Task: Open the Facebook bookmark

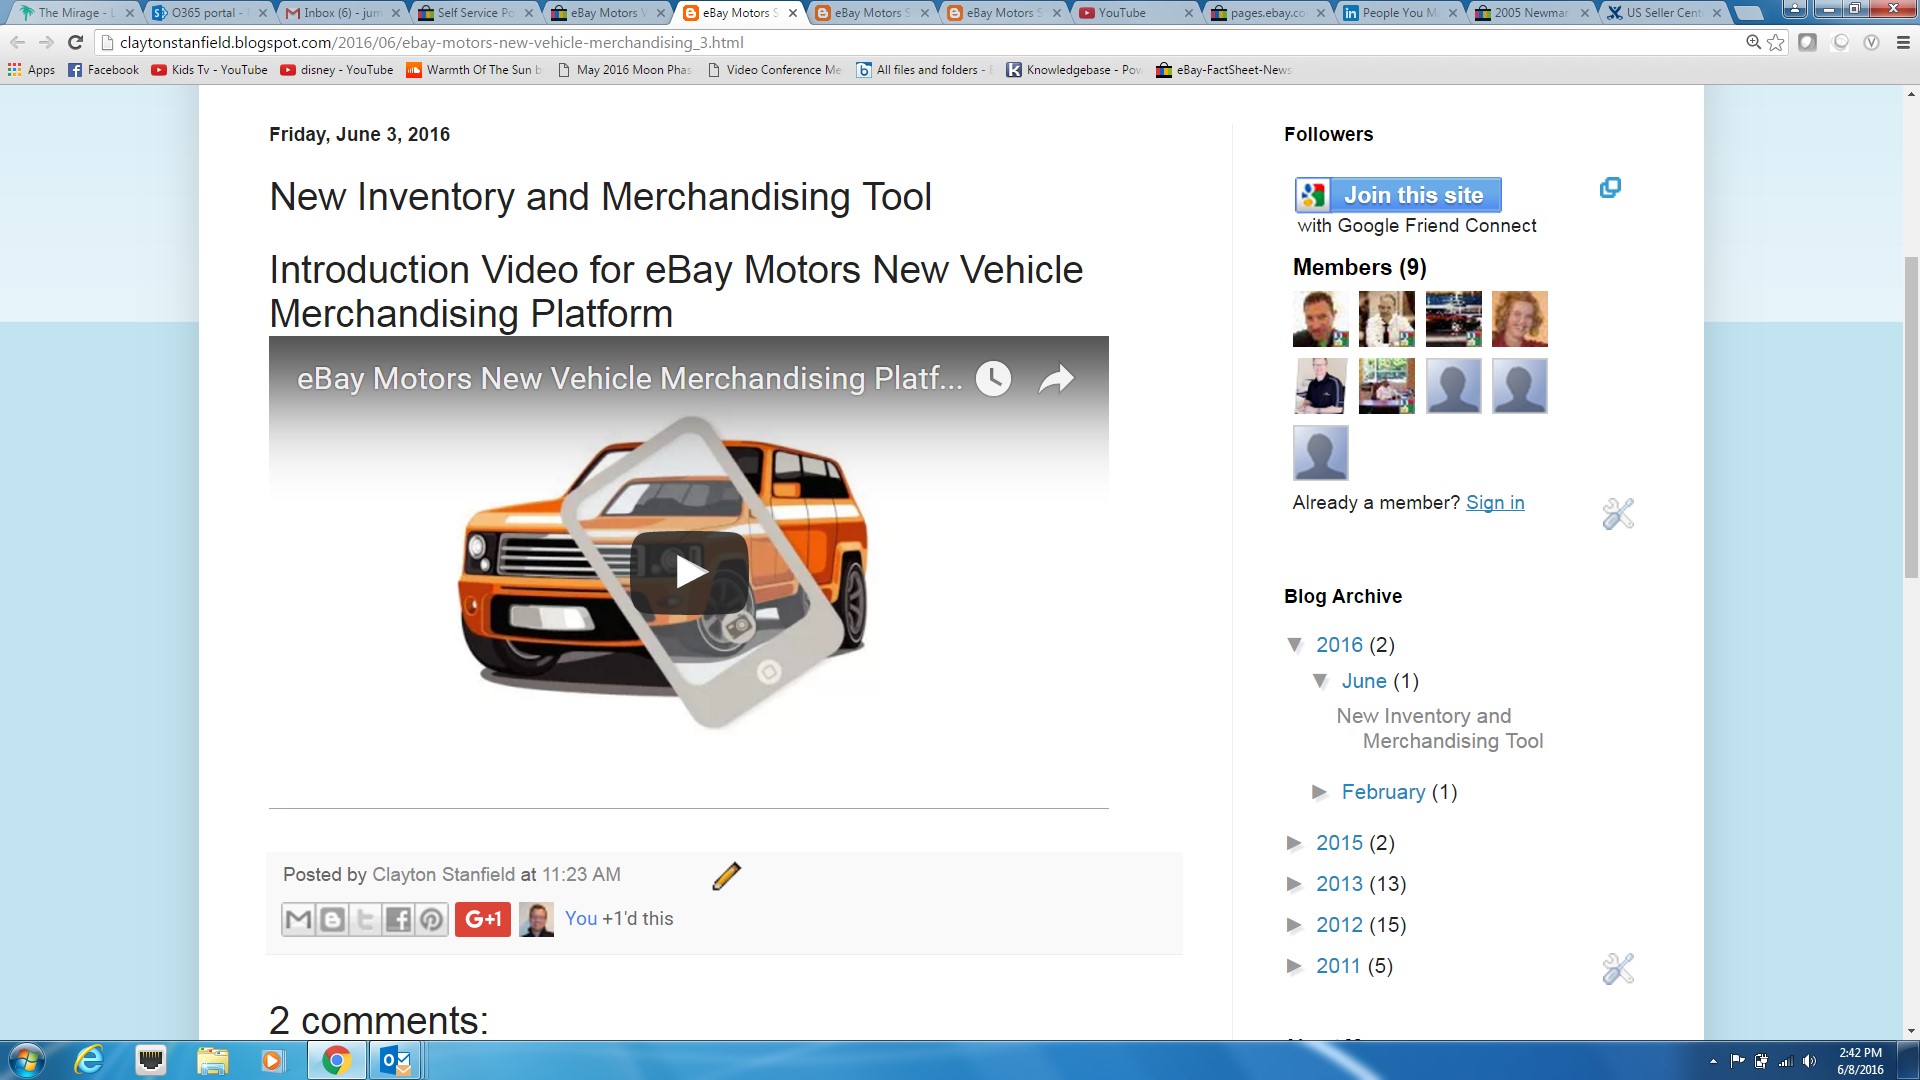Action: (103, 70)
